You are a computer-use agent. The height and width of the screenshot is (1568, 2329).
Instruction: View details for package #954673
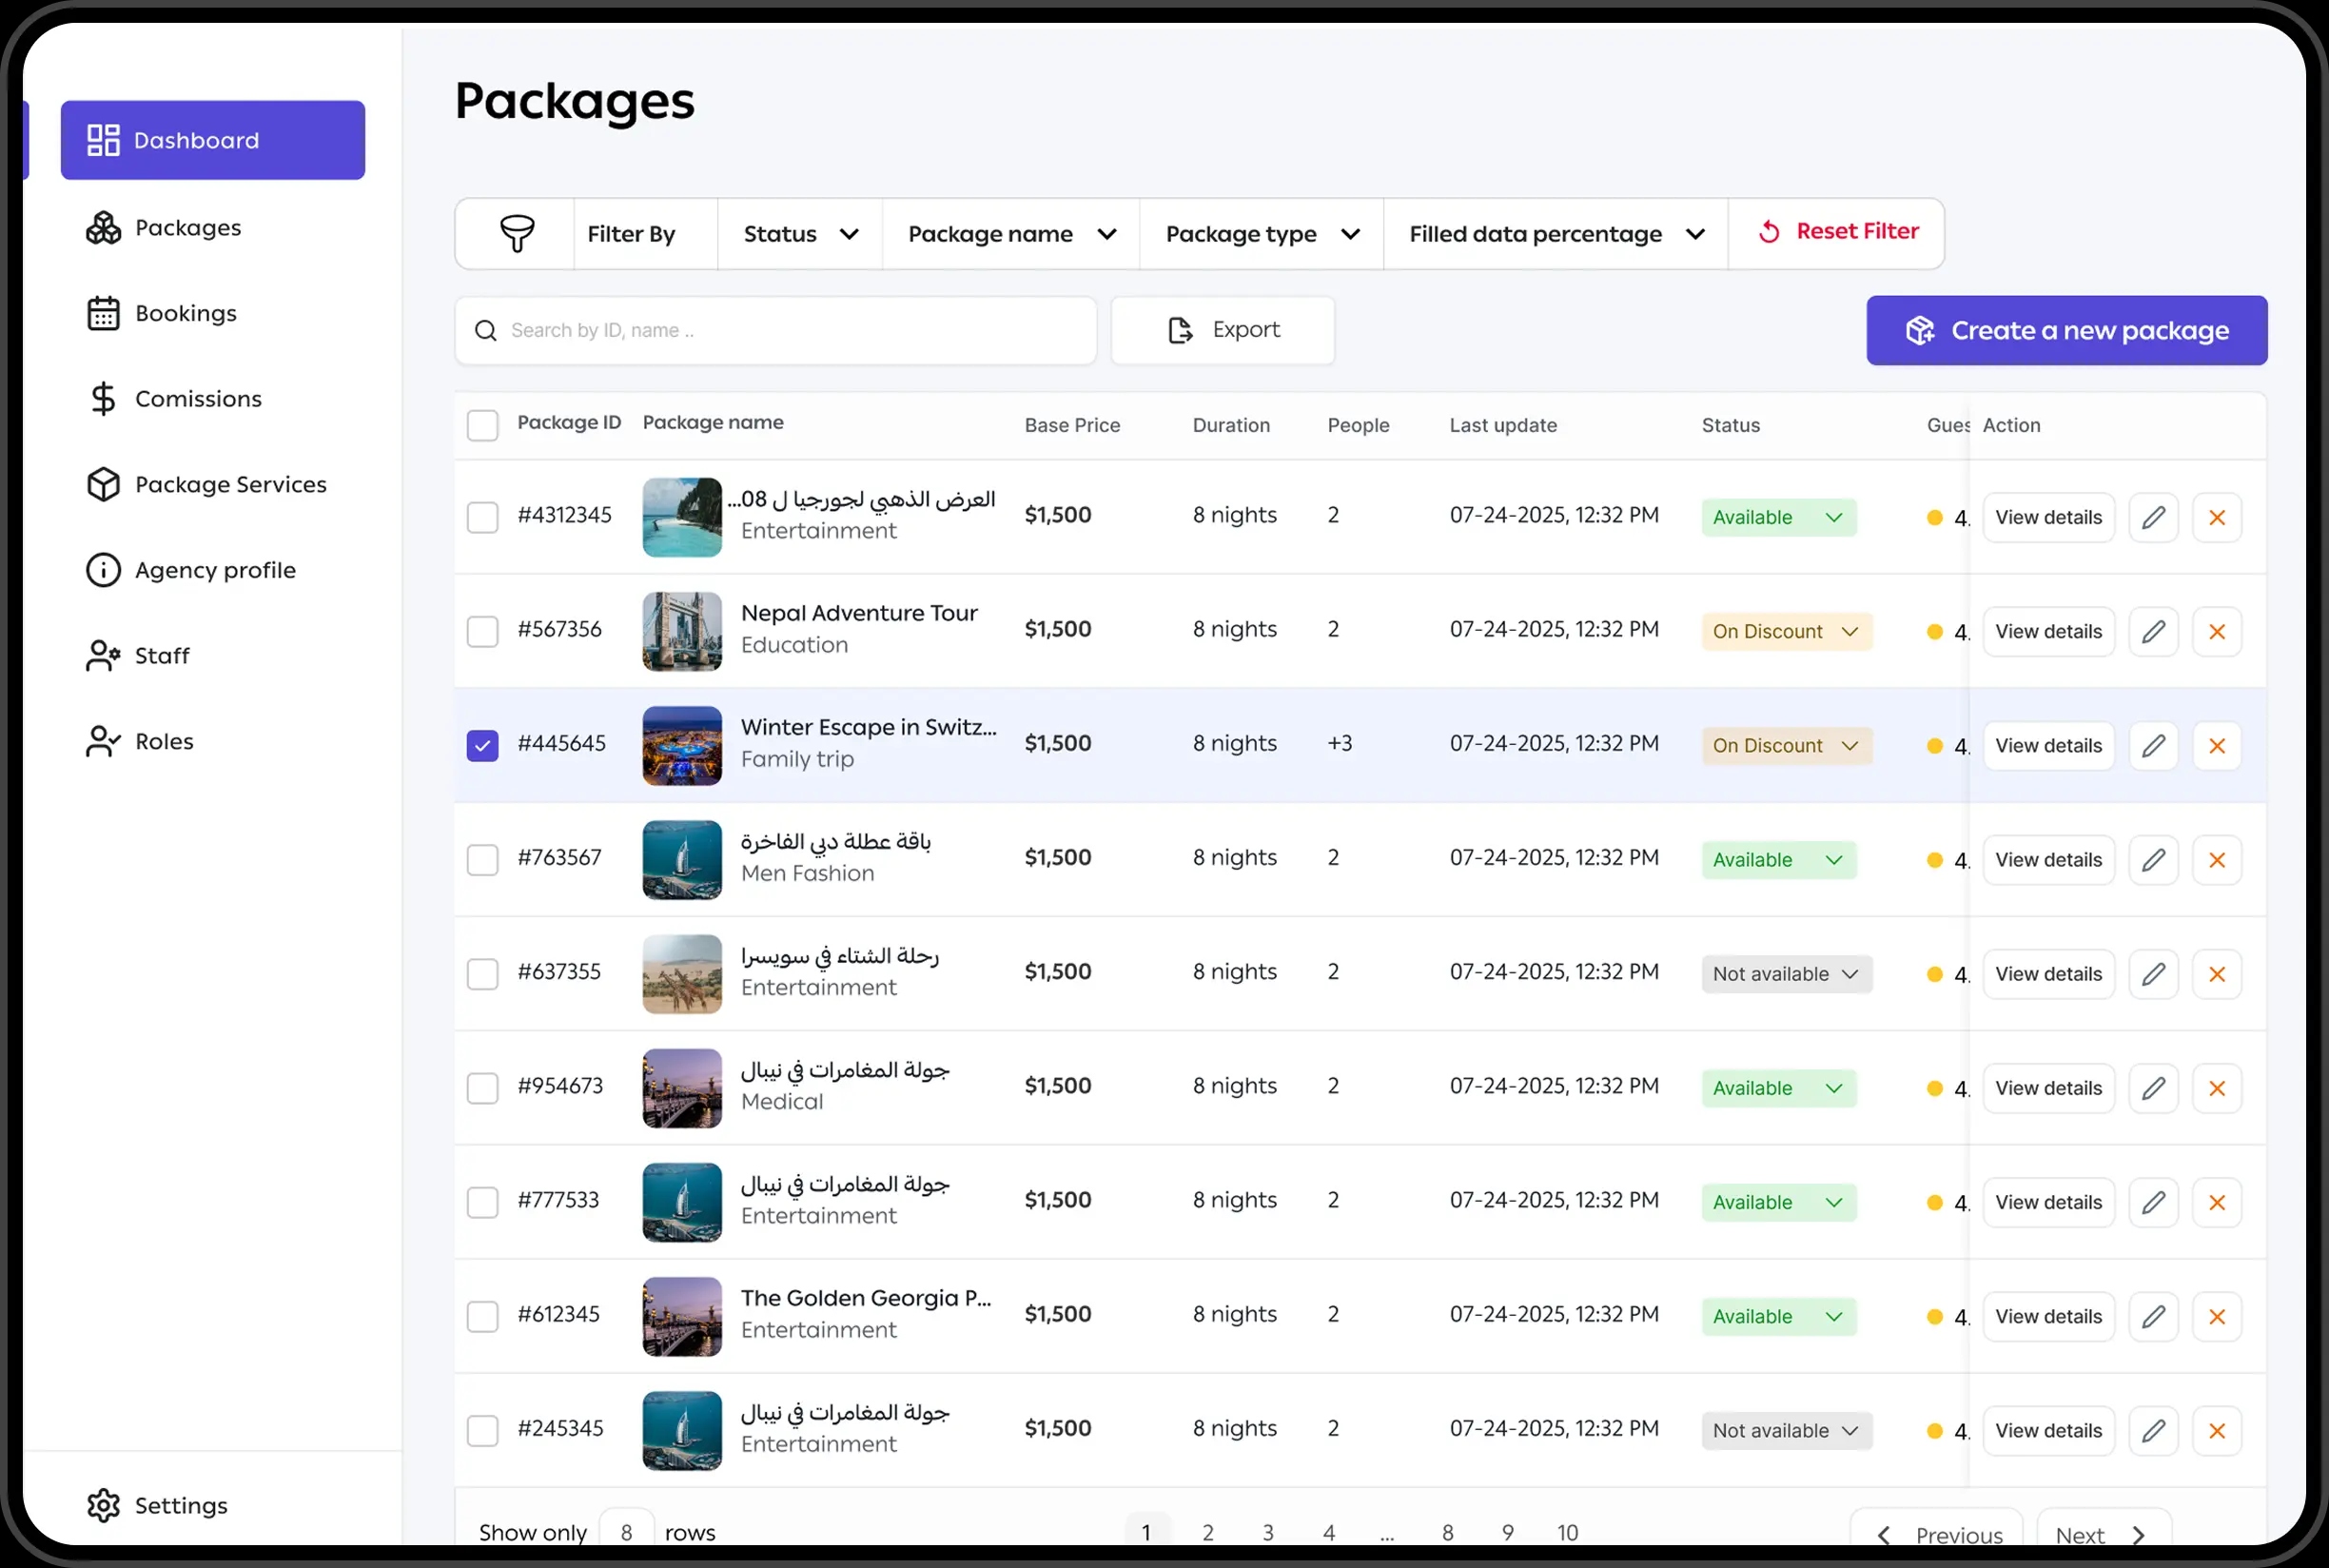[2048, 1088]
